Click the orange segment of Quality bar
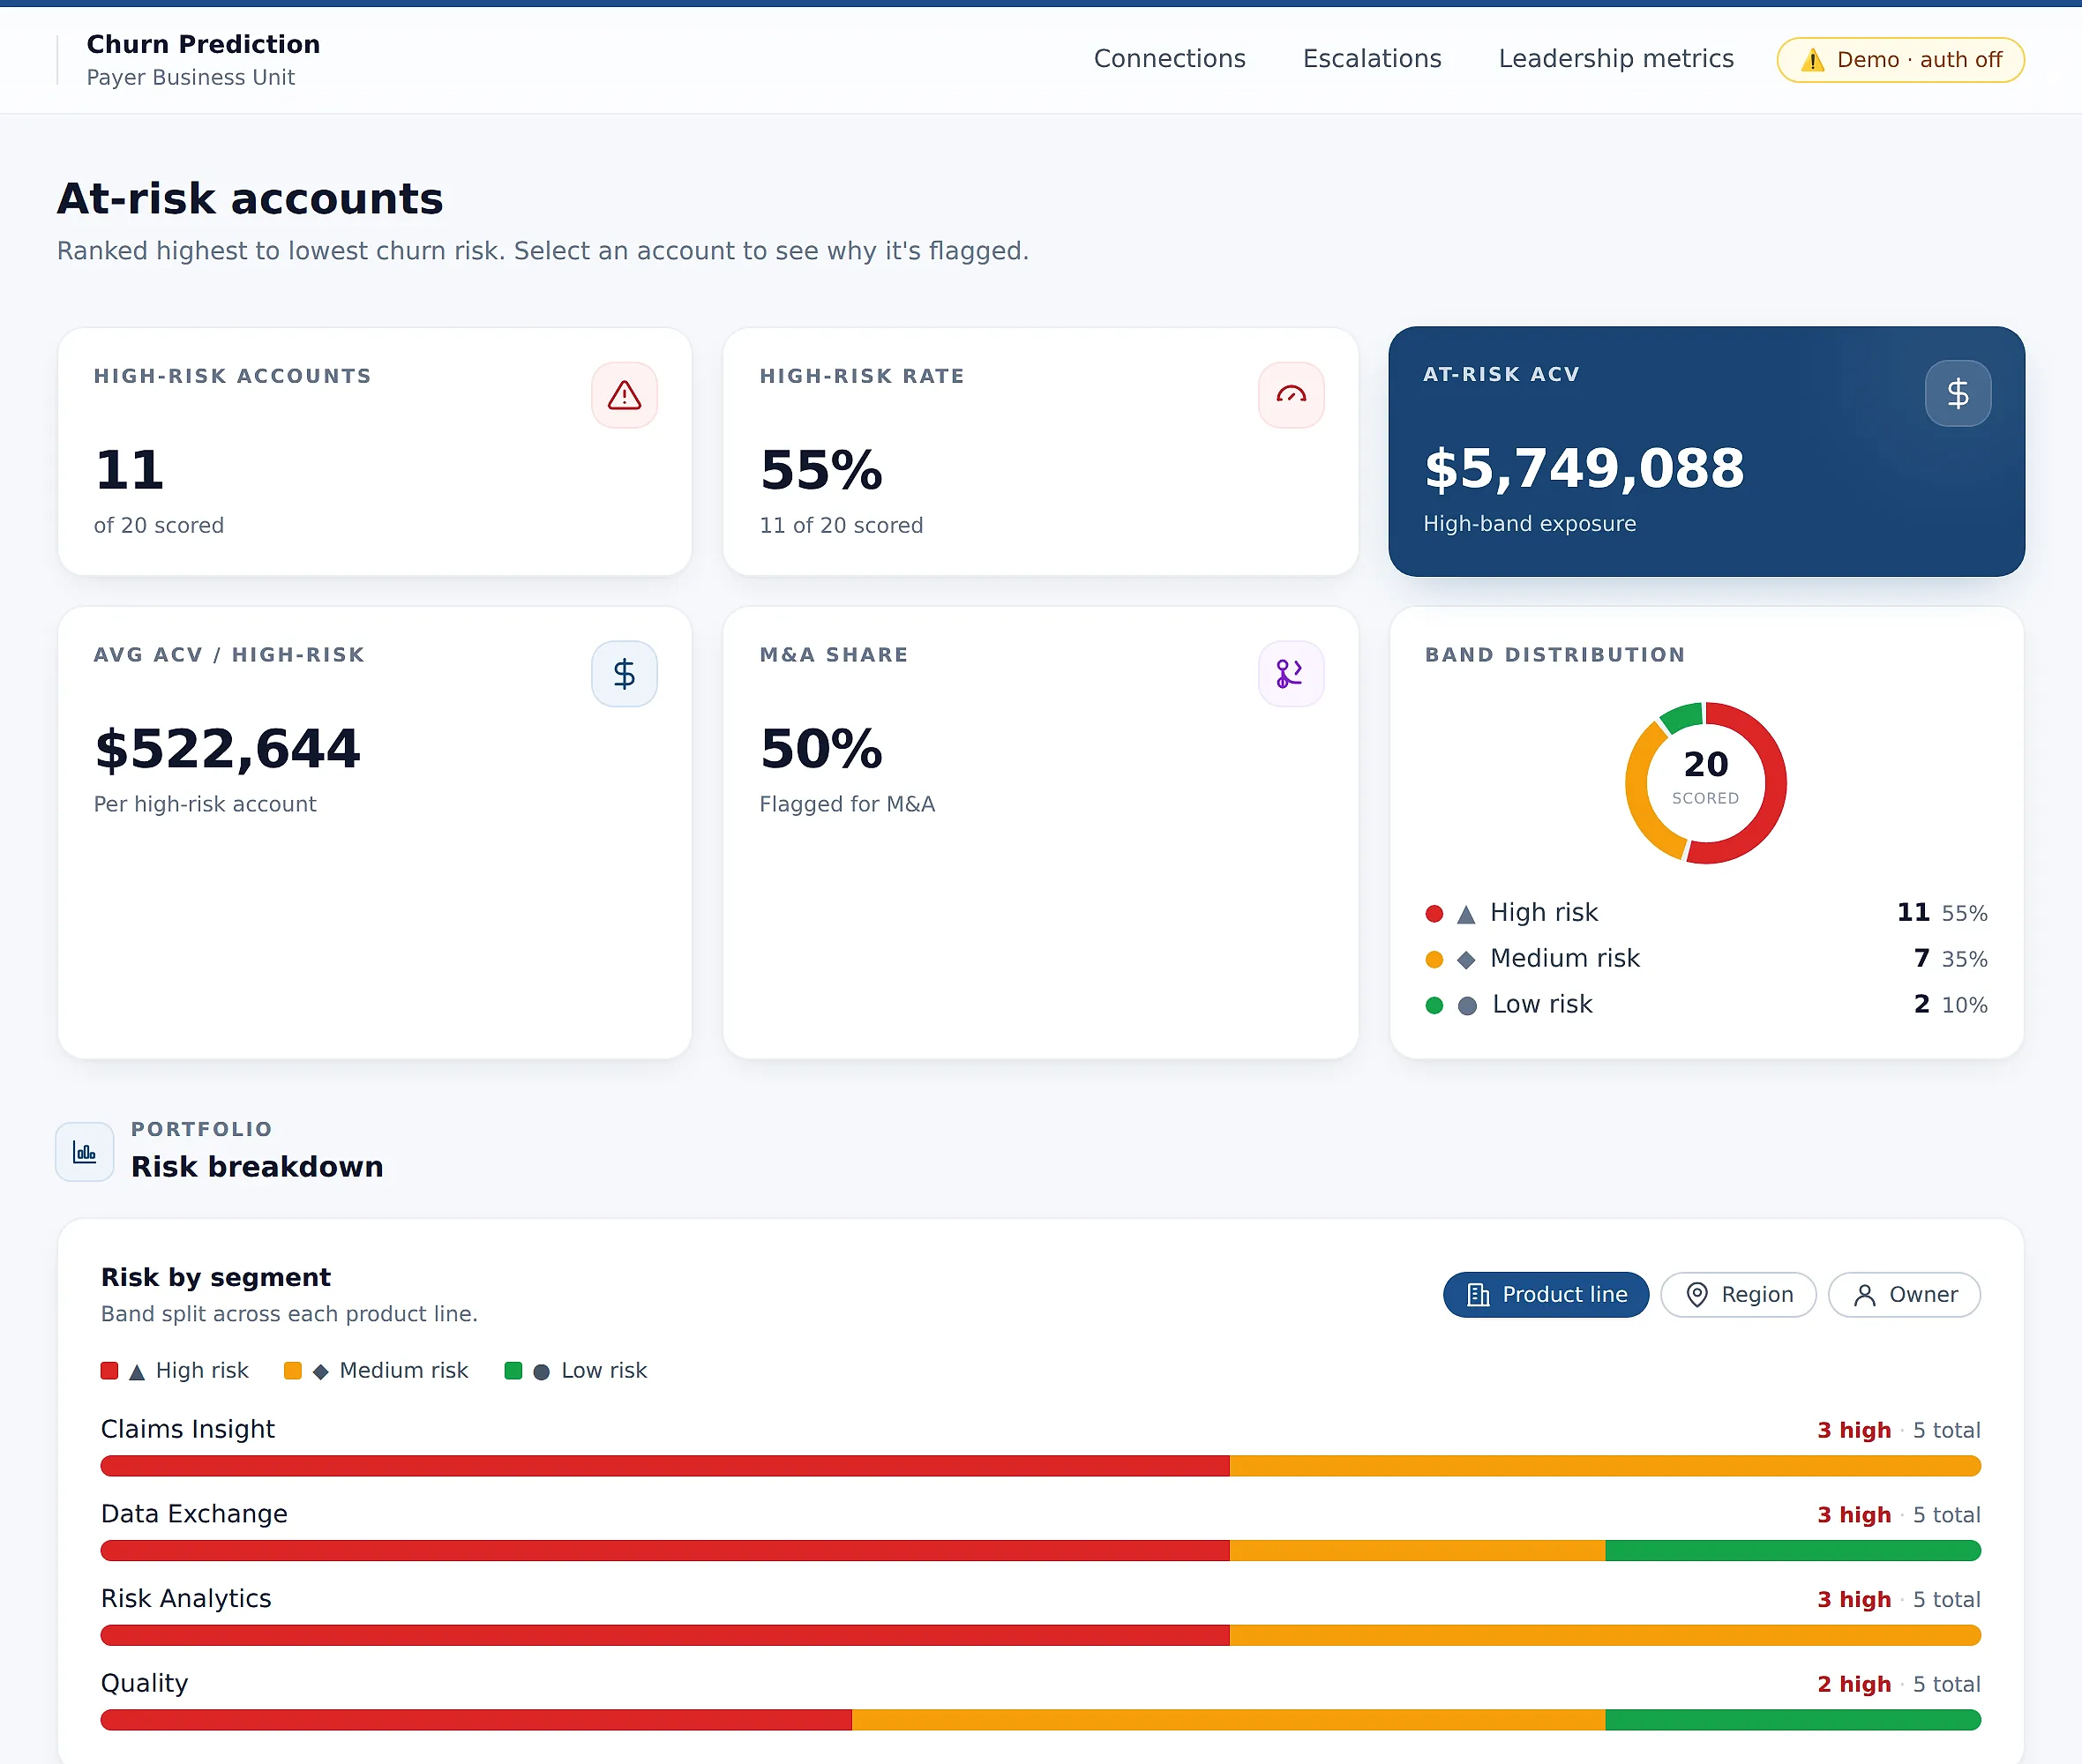Screen dimensions: 2082x1764 pyautogui.click(x=1228, y=1720)
